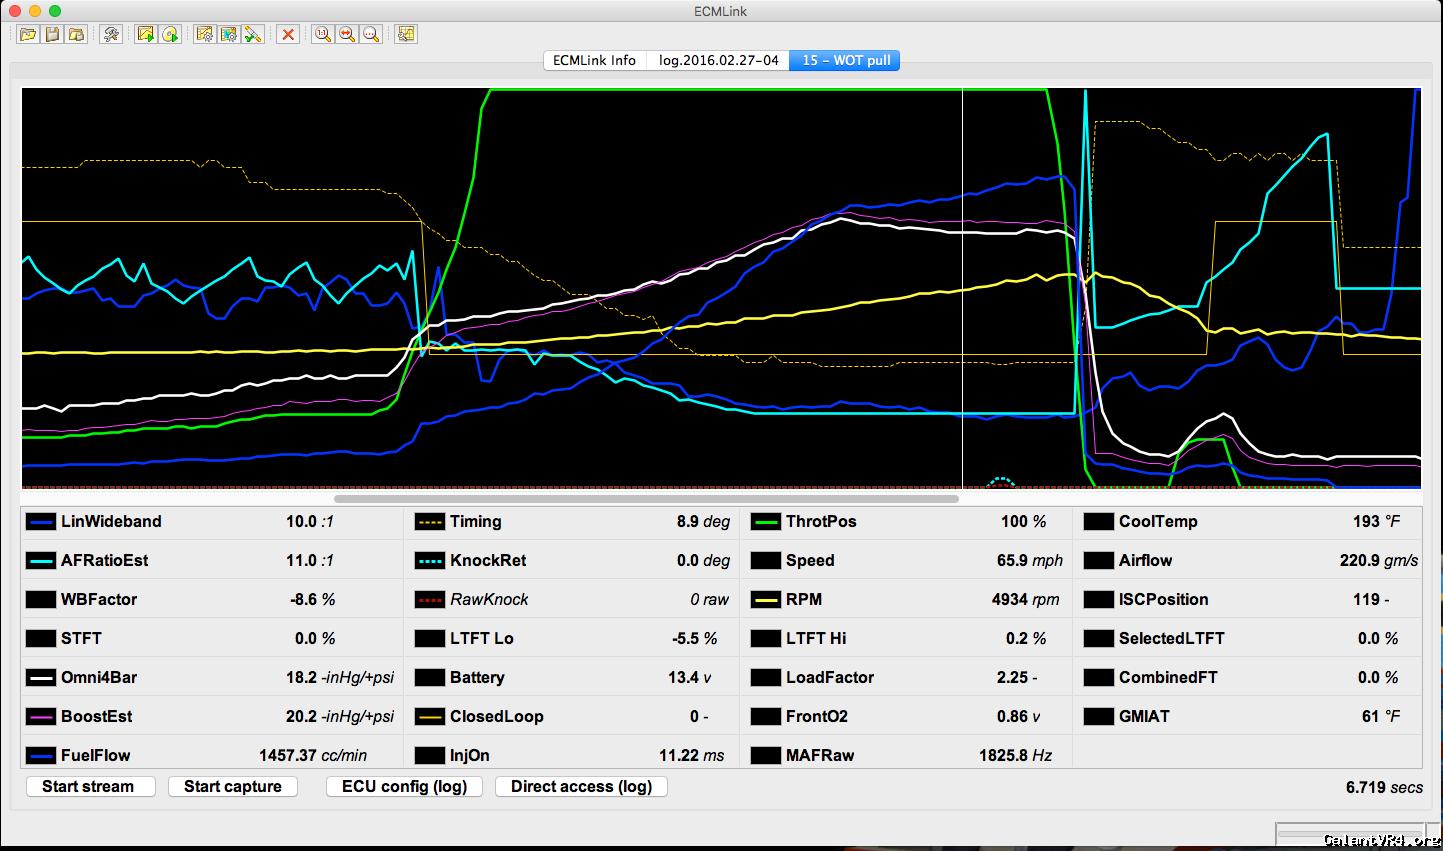1443x851 pixels.
Task: Reset zoom with the 1:1 magnifier
Action: click(322, 34)
